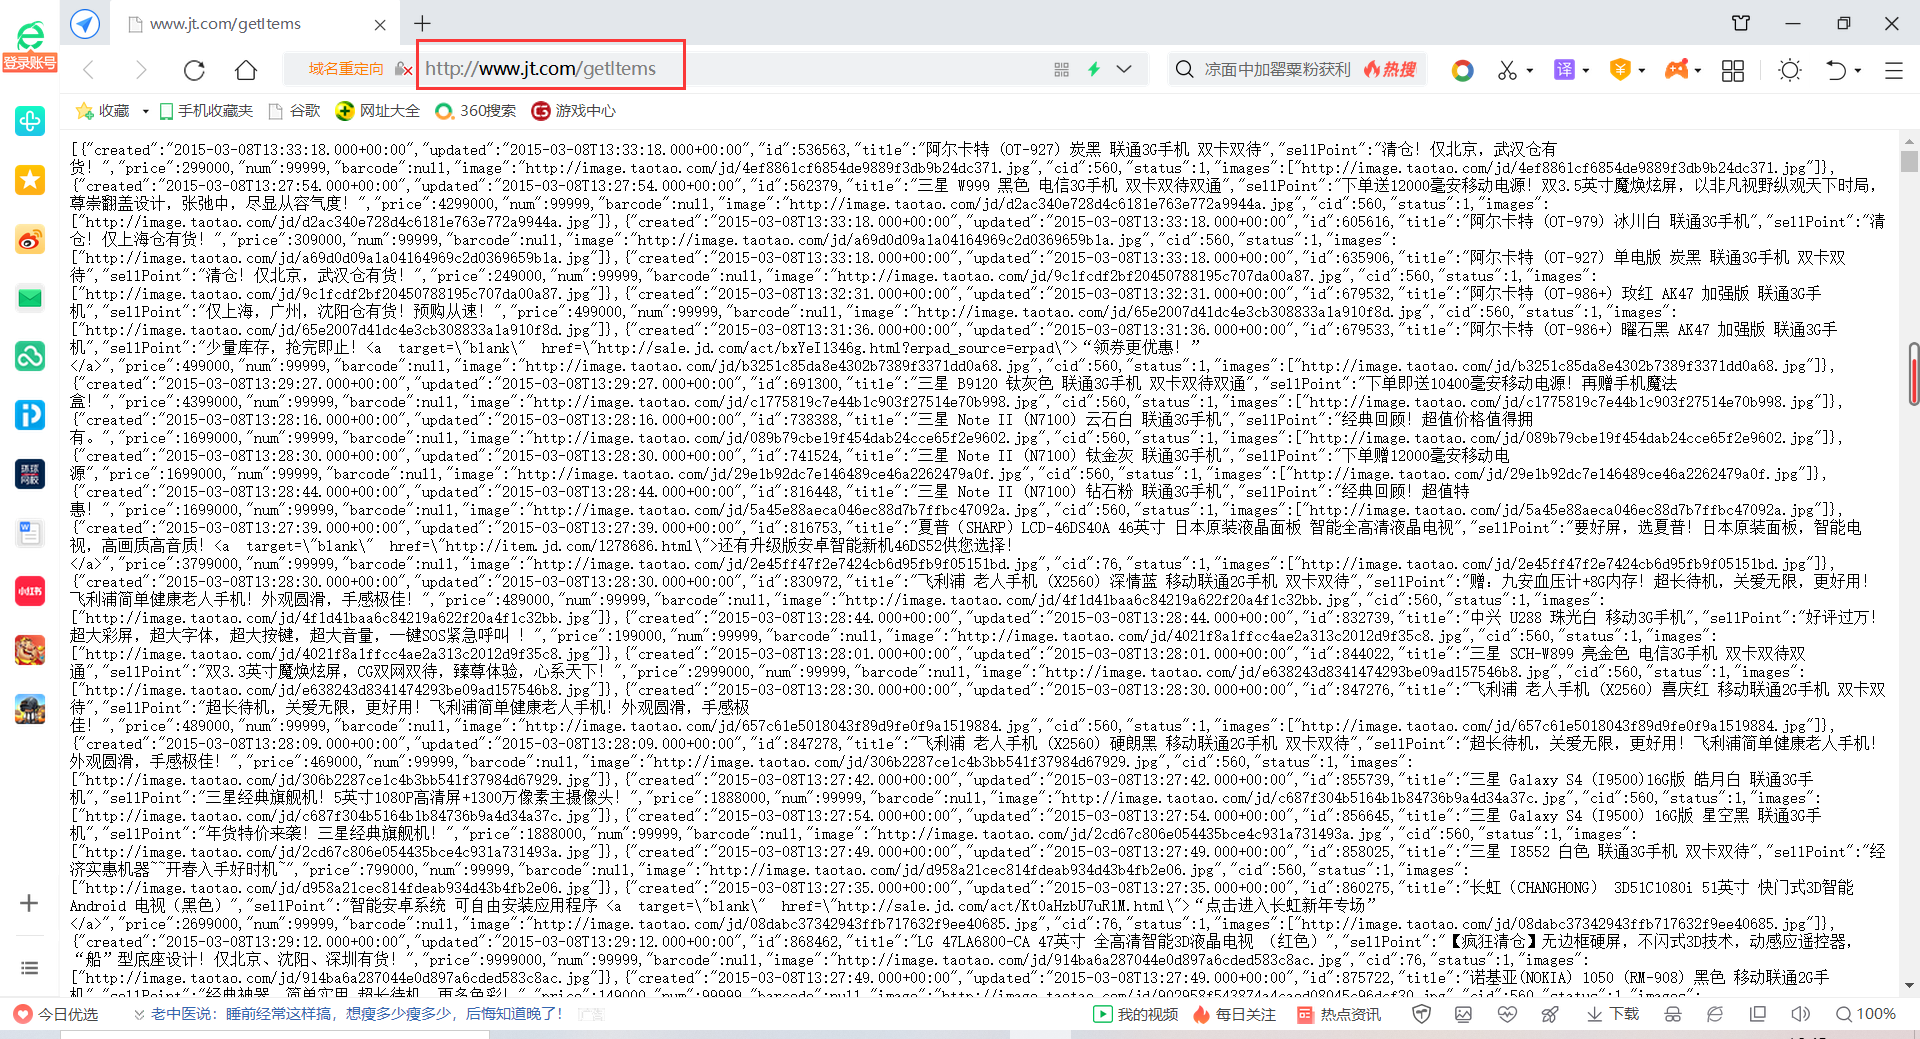Click the 100% zoom level control
Viewport: 1920px width, 1039px height.
1866,1014
